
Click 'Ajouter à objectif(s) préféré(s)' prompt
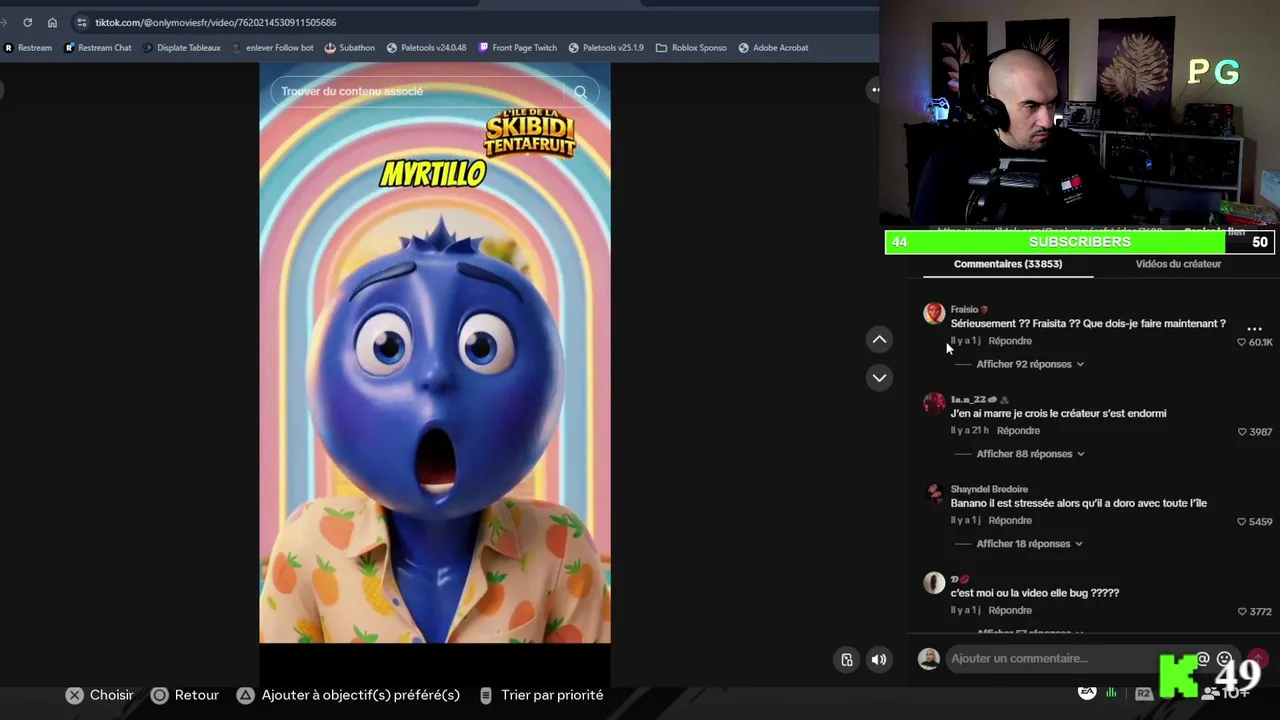pos(348,695)
